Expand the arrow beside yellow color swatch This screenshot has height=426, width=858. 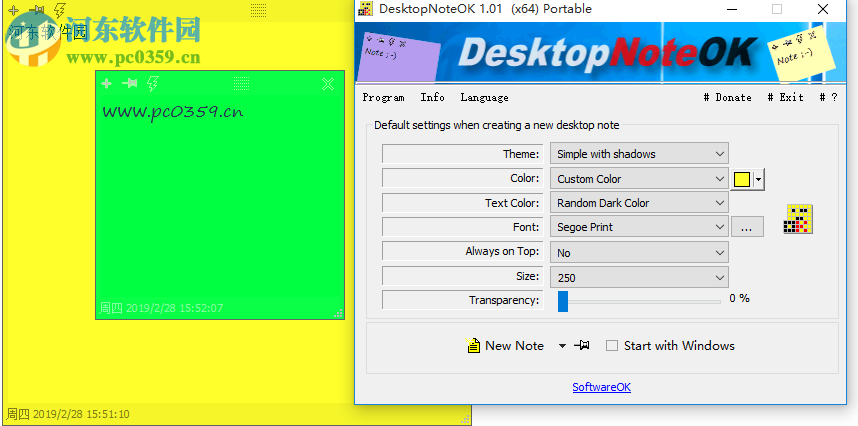tap(758, 179)
